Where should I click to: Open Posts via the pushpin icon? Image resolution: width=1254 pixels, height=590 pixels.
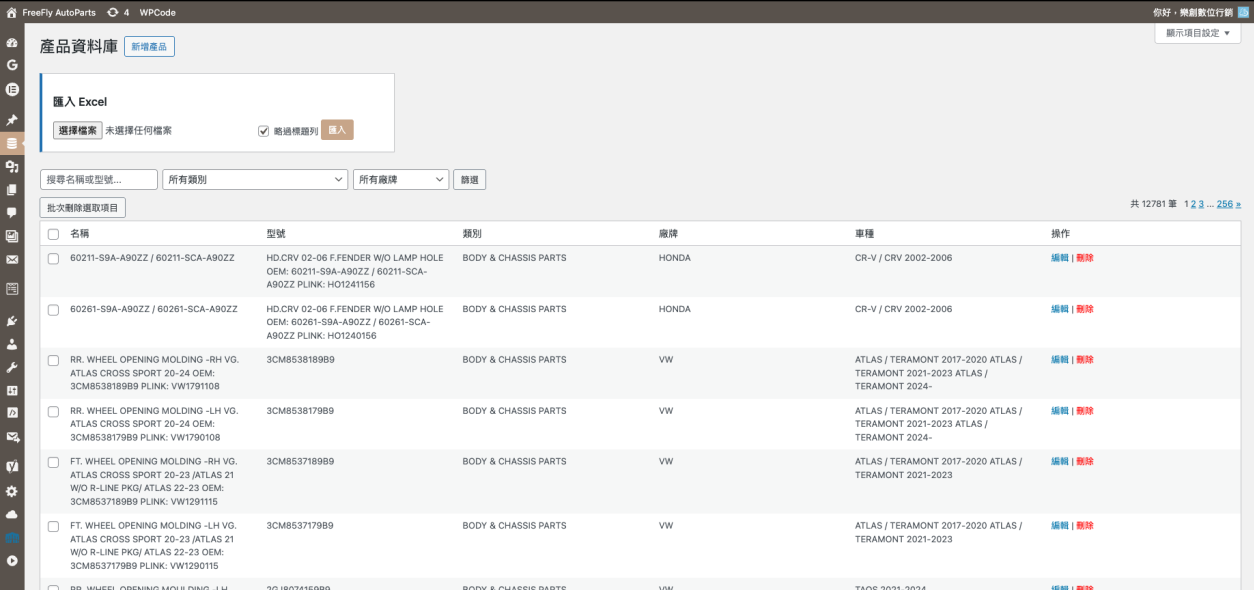tap(12, 119)
